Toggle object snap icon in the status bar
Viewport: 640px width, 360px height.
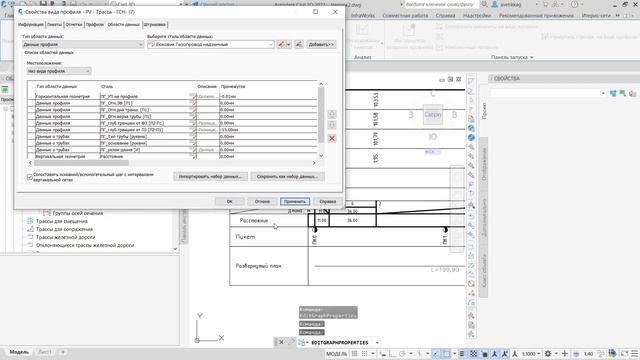(x=447, y=353)
